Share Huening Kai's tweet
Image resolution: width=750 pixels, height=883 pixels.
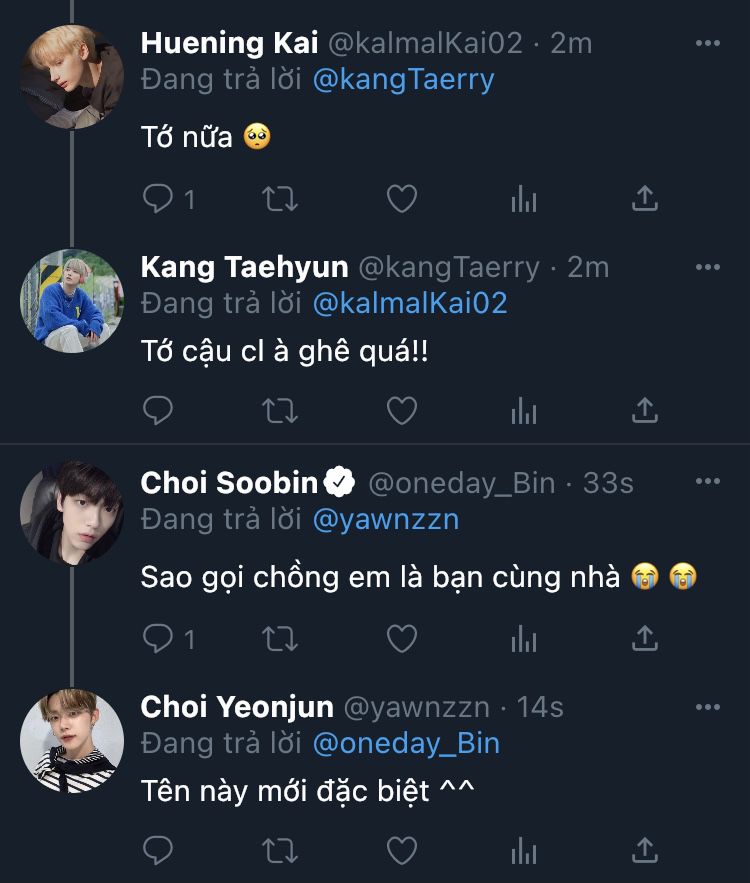[645, 199]
